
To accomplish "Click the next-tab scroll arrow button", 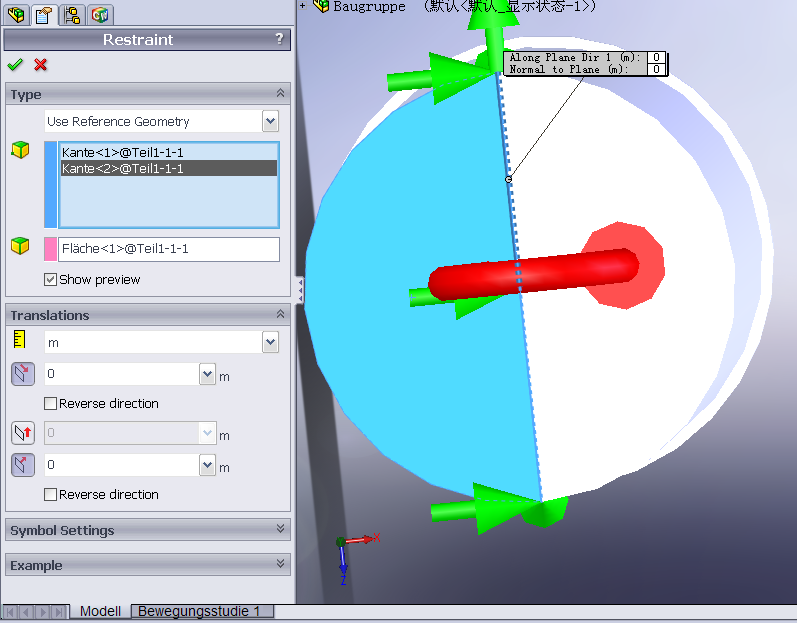I will click(x=43, y=612).
